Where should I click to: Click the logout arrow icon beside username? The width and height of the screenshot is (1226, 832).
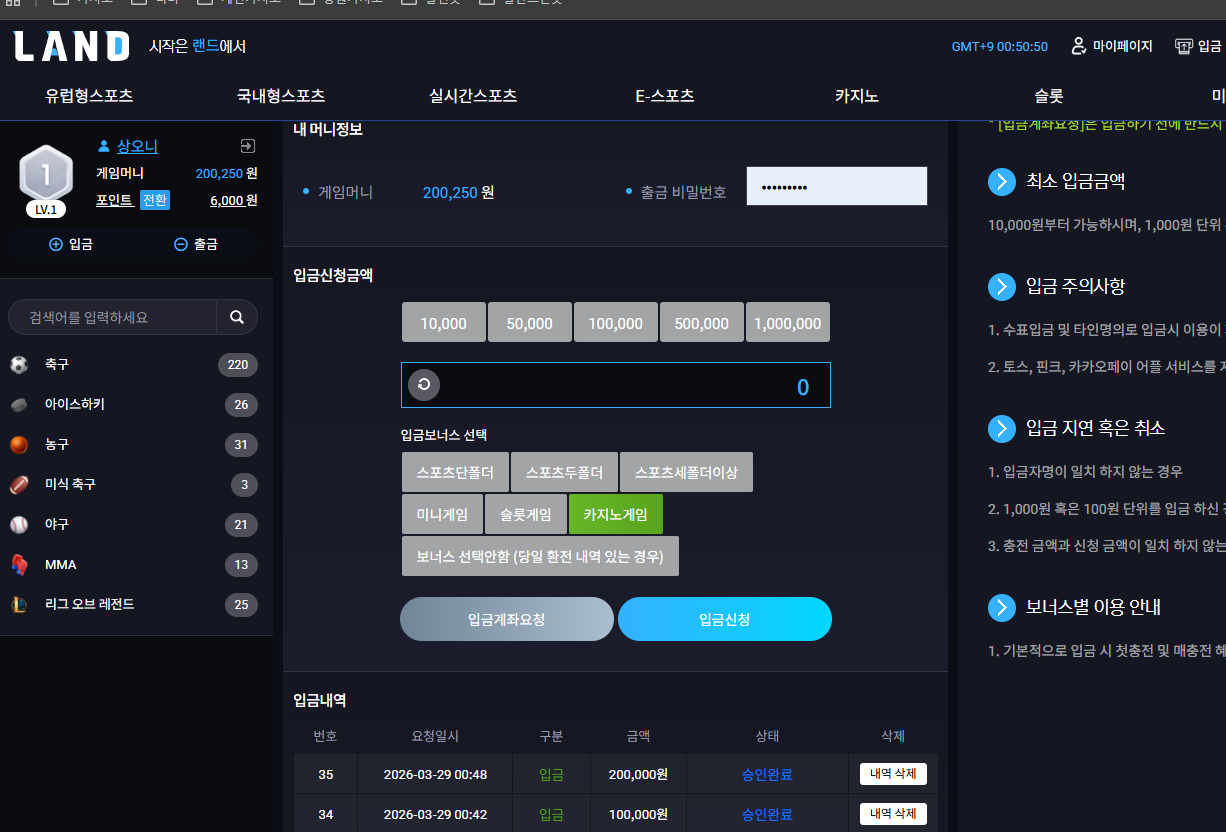pyautogui.click(x=248, y=146)
